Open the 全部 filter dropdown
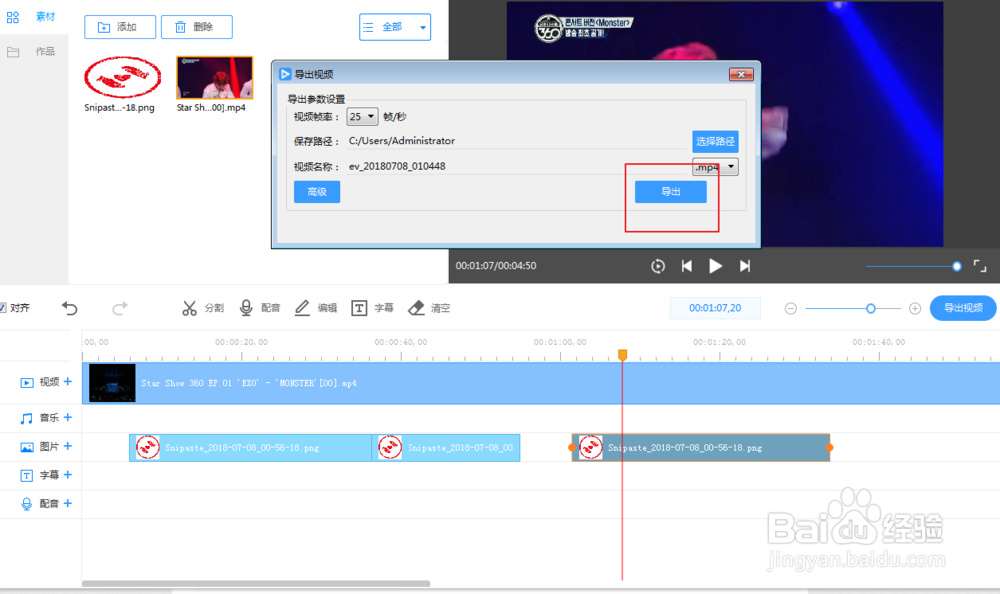 (395, 27)
